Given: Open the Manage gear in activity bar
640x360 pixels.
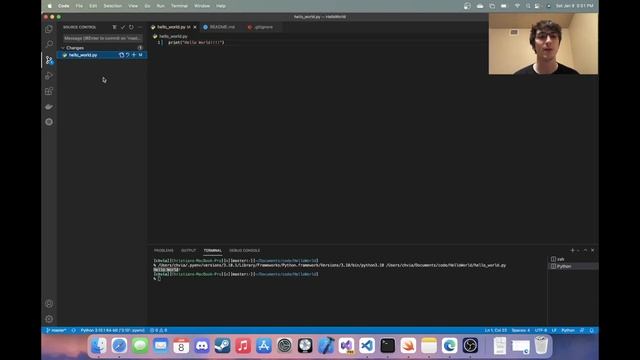Looking at the screenshot, I should point(49,319).
